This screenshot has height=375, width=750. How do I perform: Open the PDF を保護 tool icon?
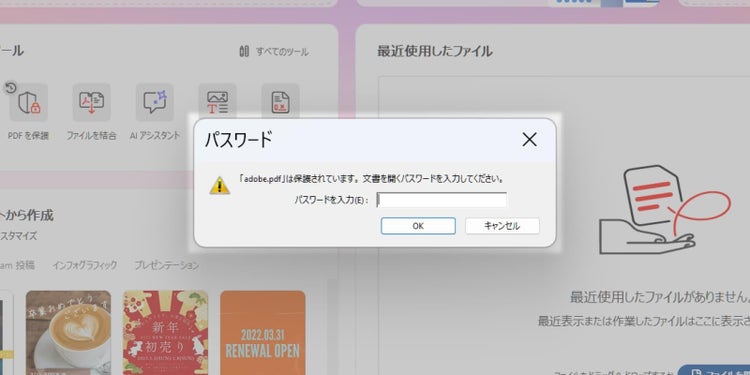click(29, 102)
